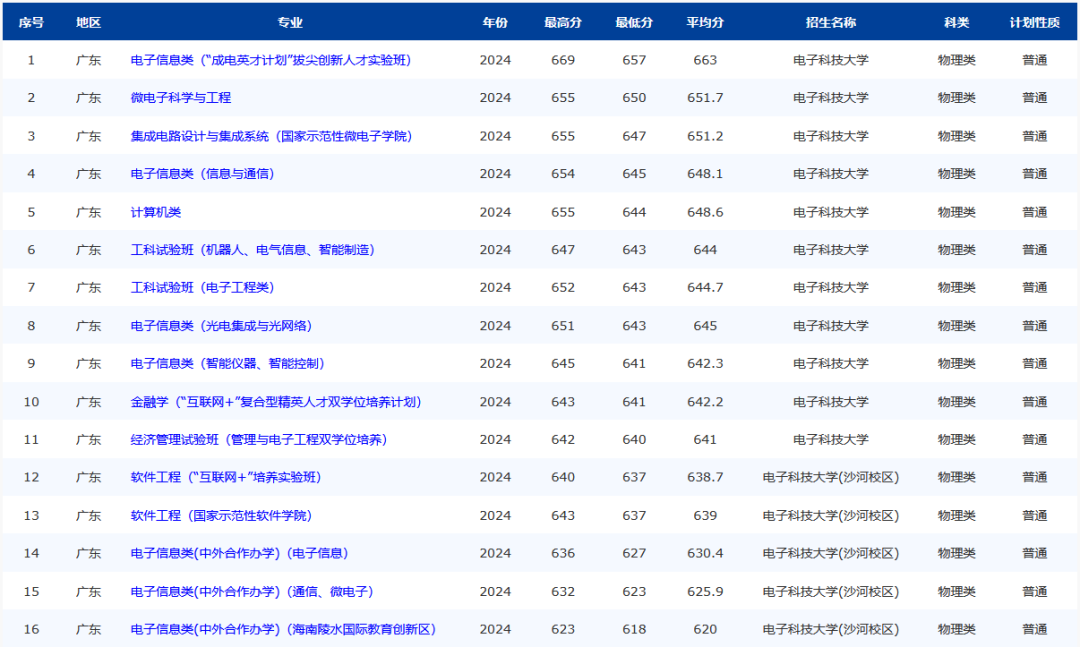Open 电子信息类("成电英才计划"拔尖创新人才实验班) link
1080x647 pixels.
(271, 60)
